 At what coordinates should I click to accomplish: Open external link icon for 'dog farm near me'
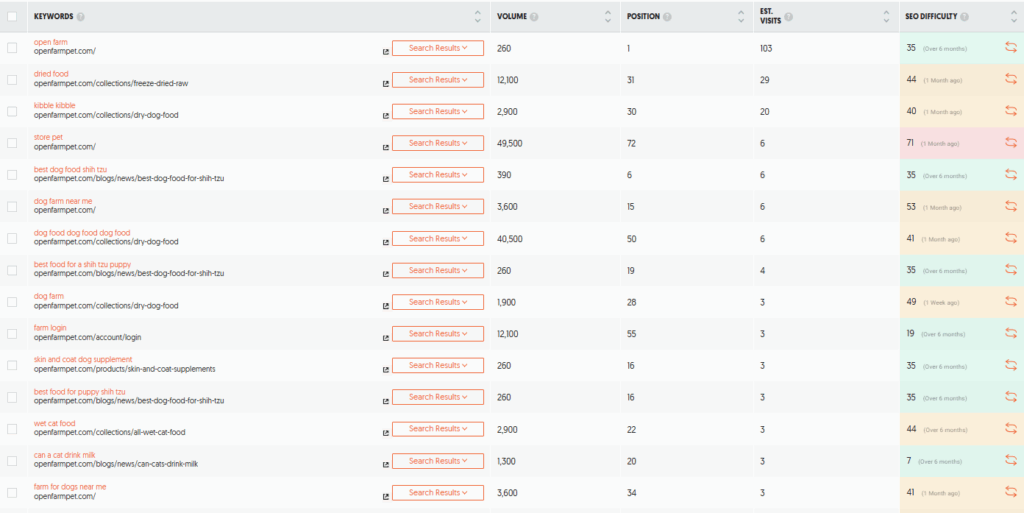coord(385,211)
